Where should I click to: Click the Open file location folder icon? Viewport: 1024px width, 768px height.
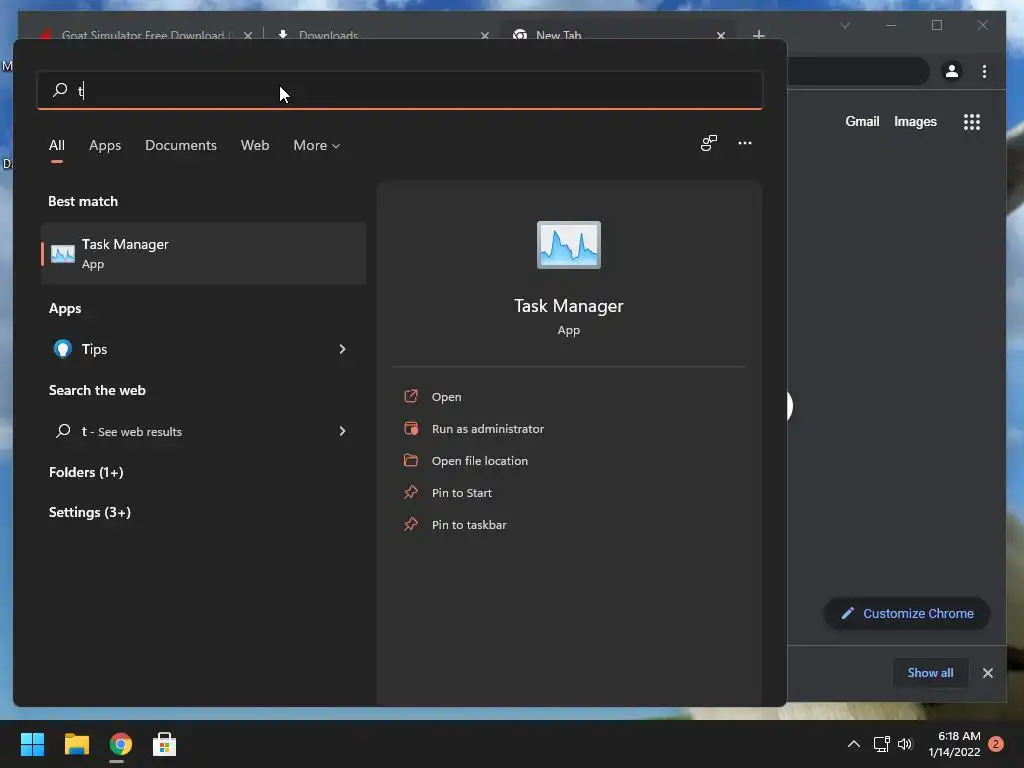411,460
